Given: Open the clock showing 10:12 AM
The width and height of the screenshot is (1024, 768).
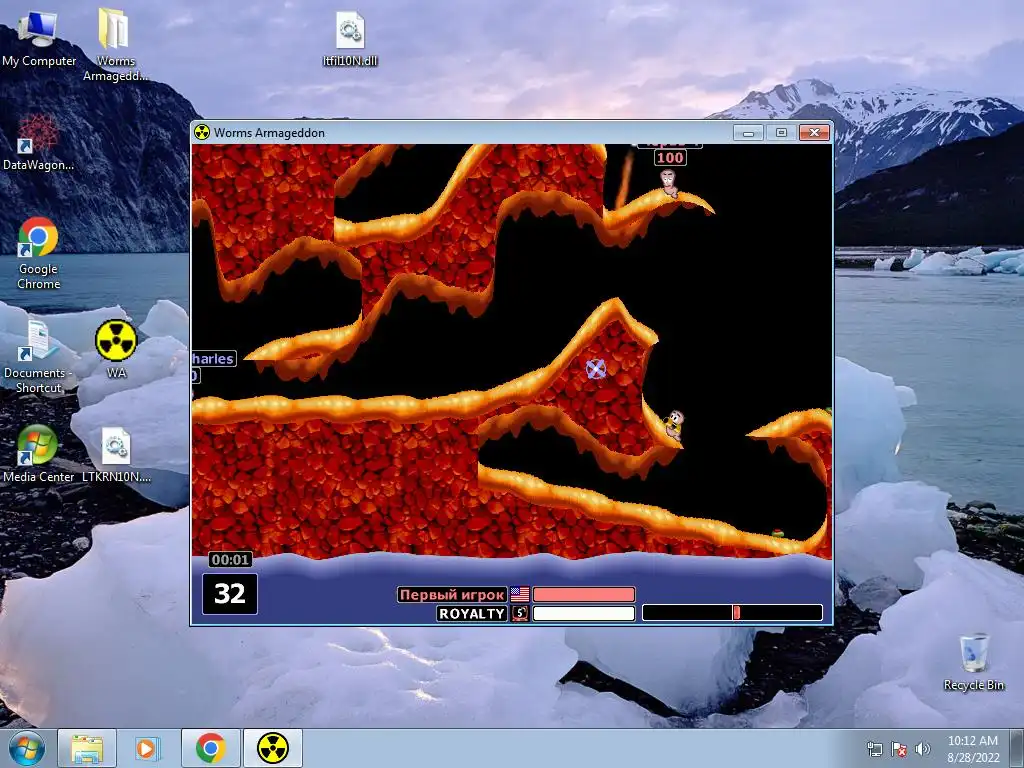Looking at the screenshot, I should click(973, 748).
